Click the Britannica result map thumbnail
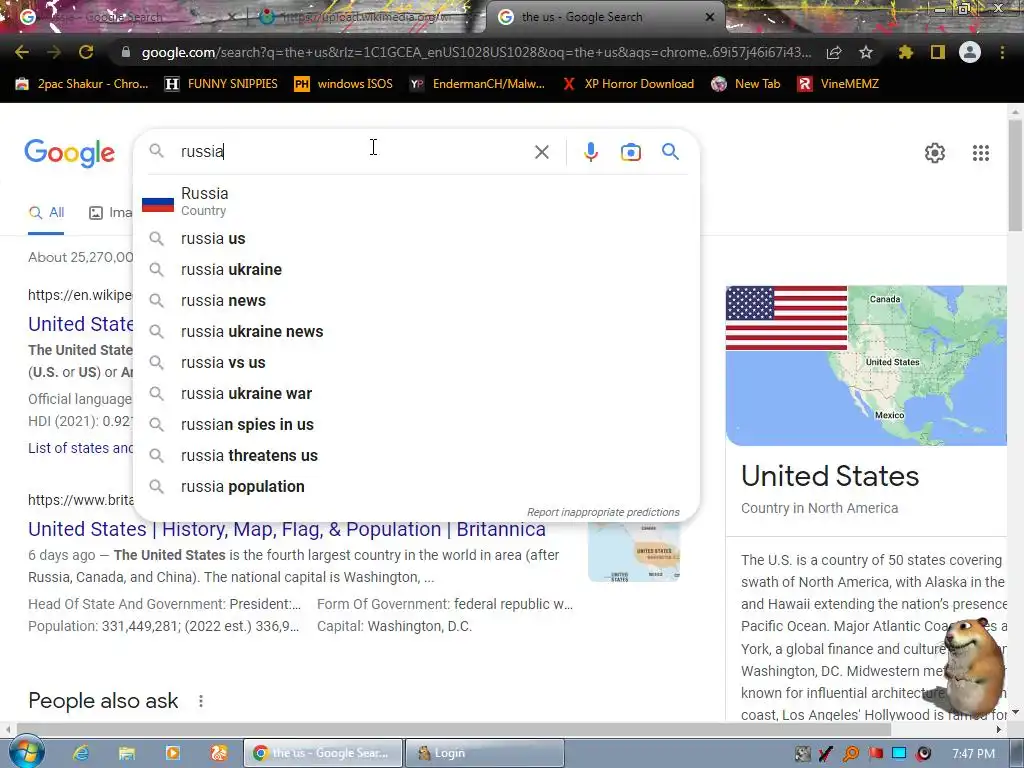 click(633, 552)
